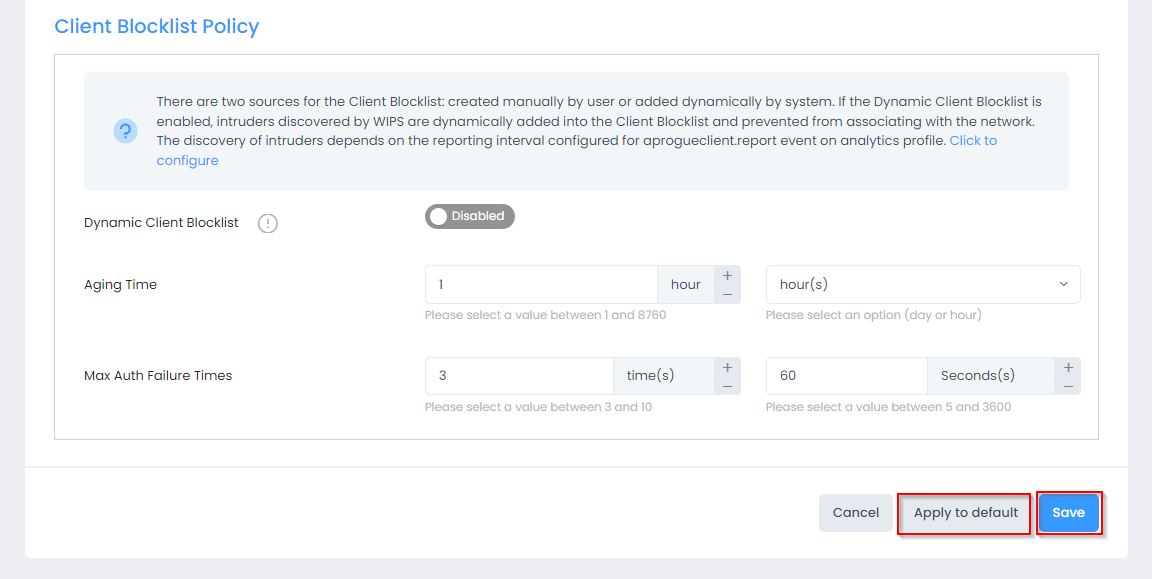Viewport: 1152px width, 579px height.
Task: Increase Aging Time with plus stepper
Action: click(x=727, y=275)
